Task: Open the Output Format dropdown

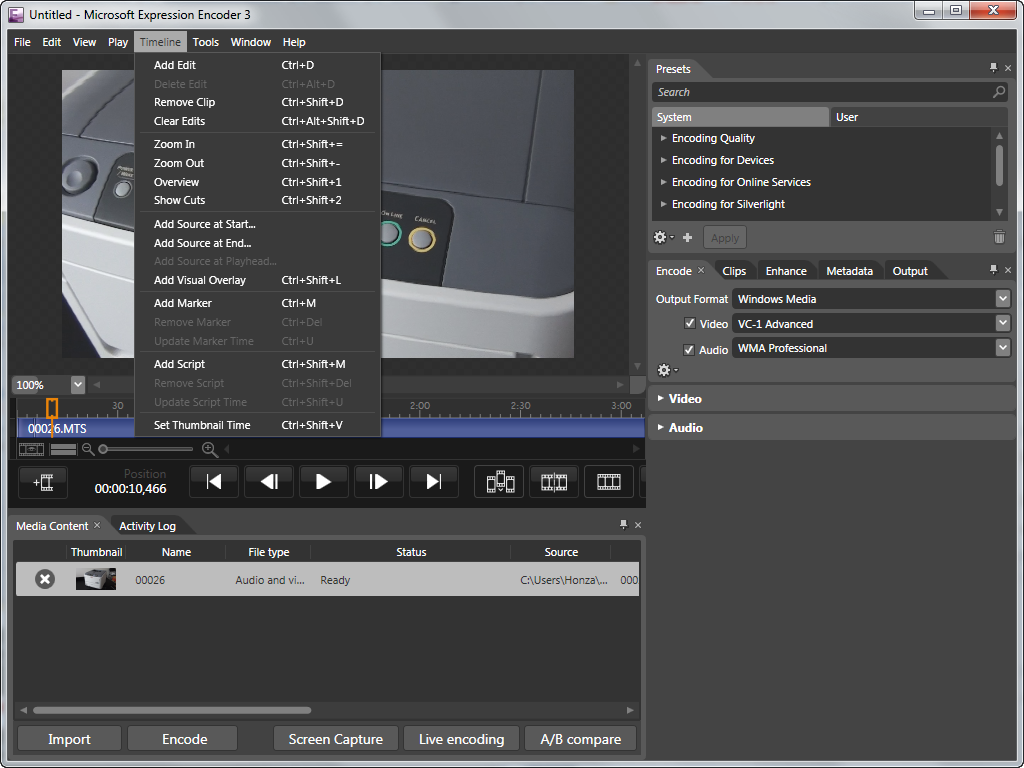Action: [x=1002, y=298]
